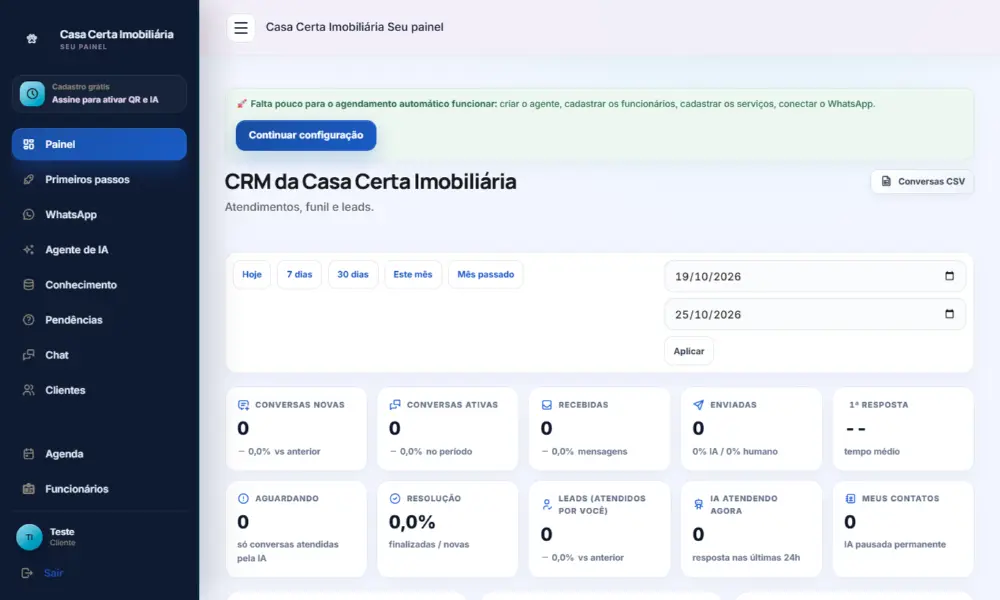Click the Enviadas paper plane icon
1000x600 pixels.
click(x=698, y=405)
